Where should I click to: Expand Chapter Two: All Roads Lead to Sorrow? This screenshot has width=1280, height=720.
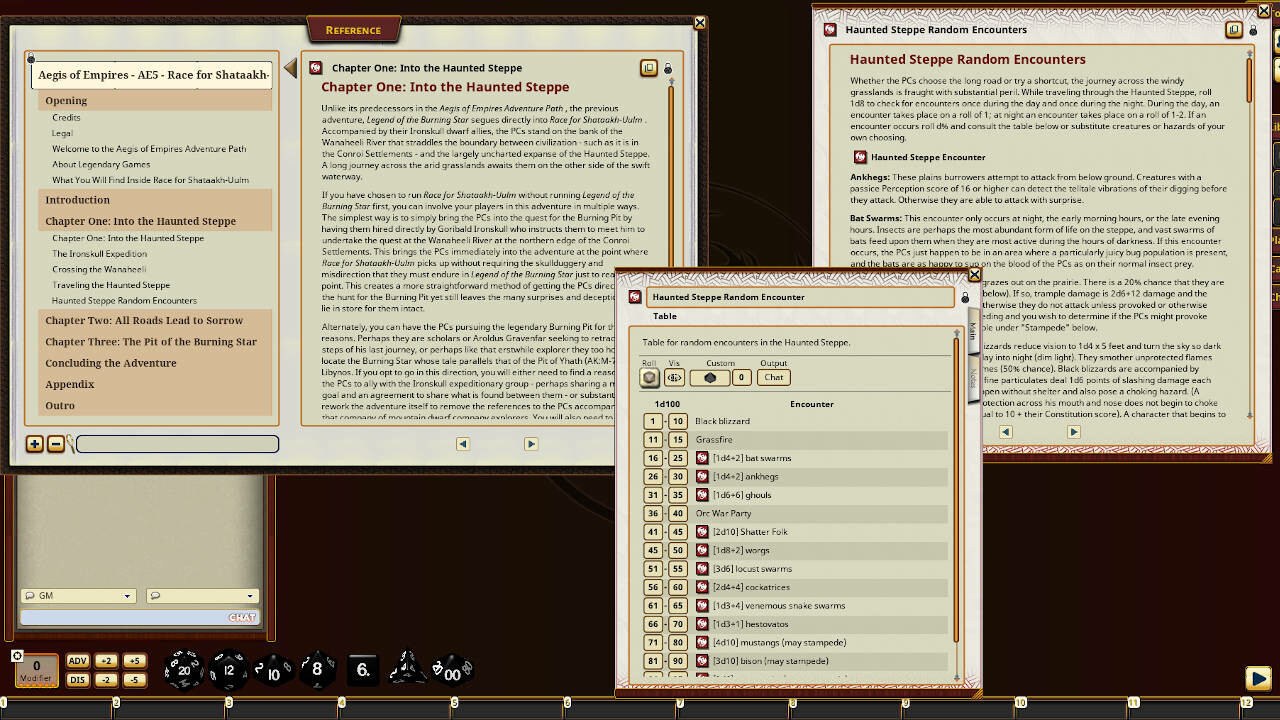click(x=144, y=321)
